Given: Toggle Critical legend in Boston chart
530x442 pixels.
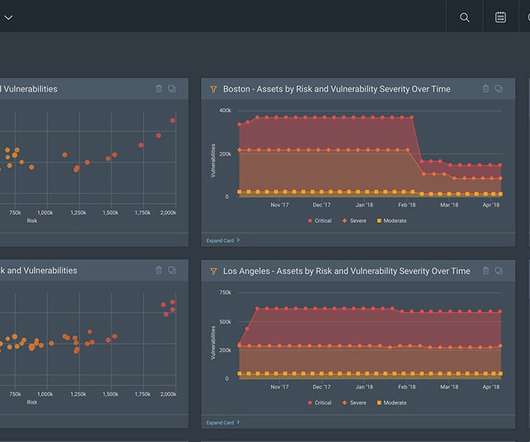Looking at the screenshot, I should (319, 221).
